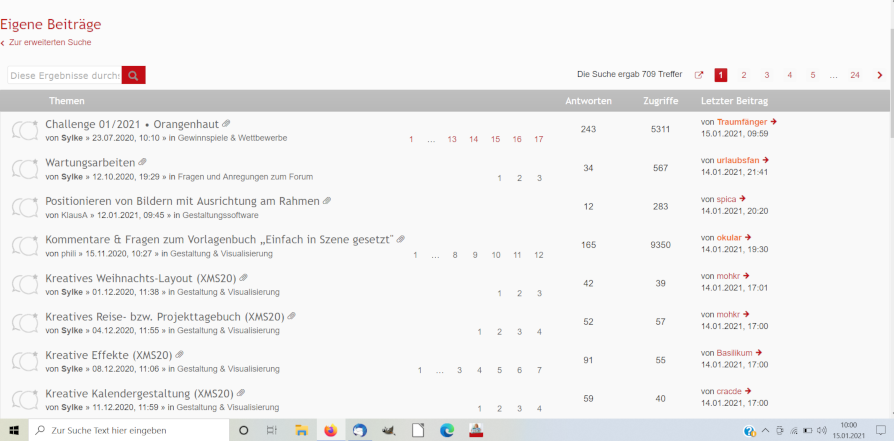
Task: Focus Windows taskbar search box
Action: (x=128, y=430)
